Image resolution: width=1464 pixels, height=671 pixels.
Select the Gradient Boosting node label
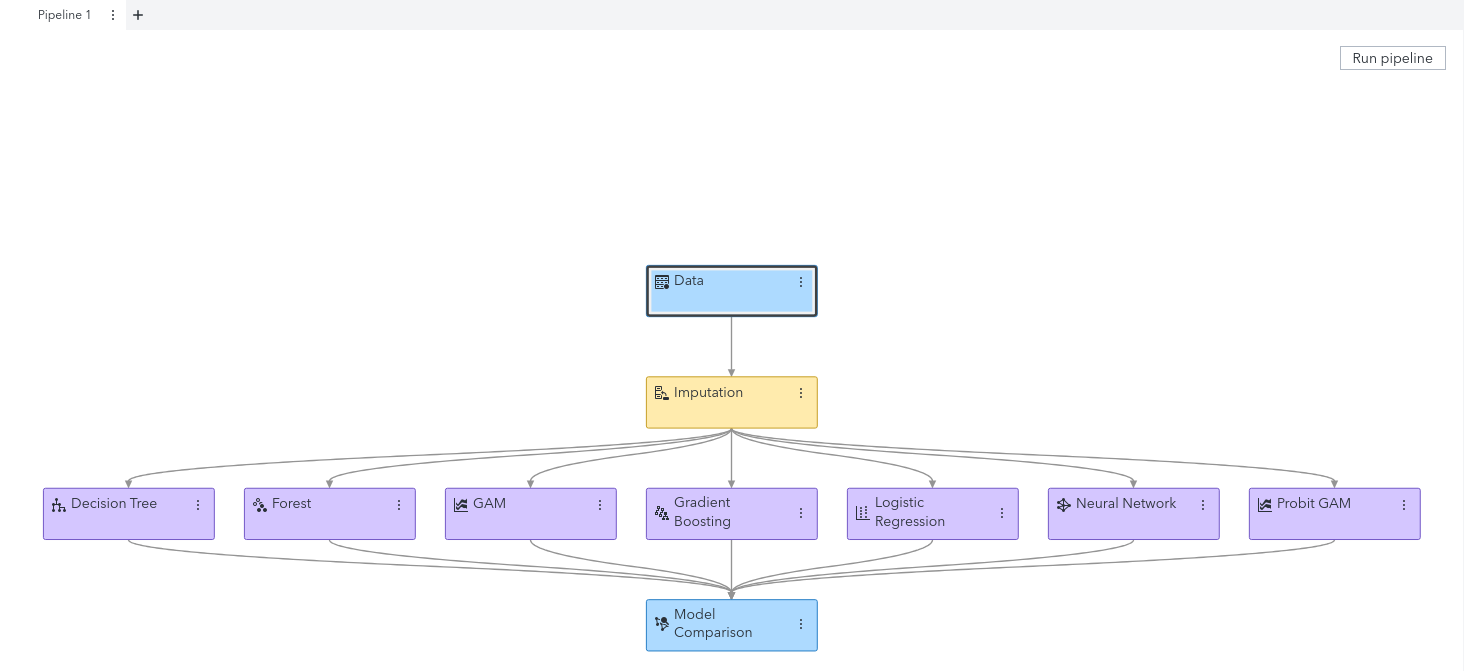(x=702, y=512)
